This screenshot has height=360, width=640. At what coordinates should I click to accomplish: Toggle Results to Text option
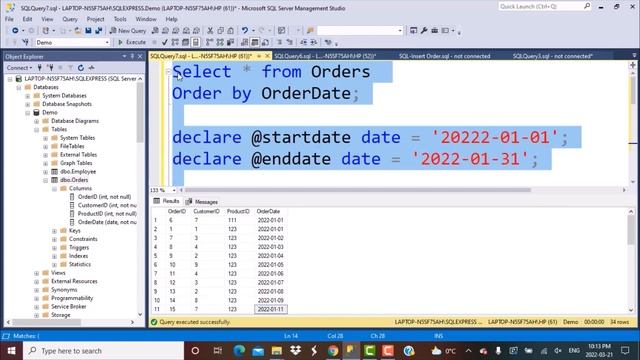[x=244, y=42]
